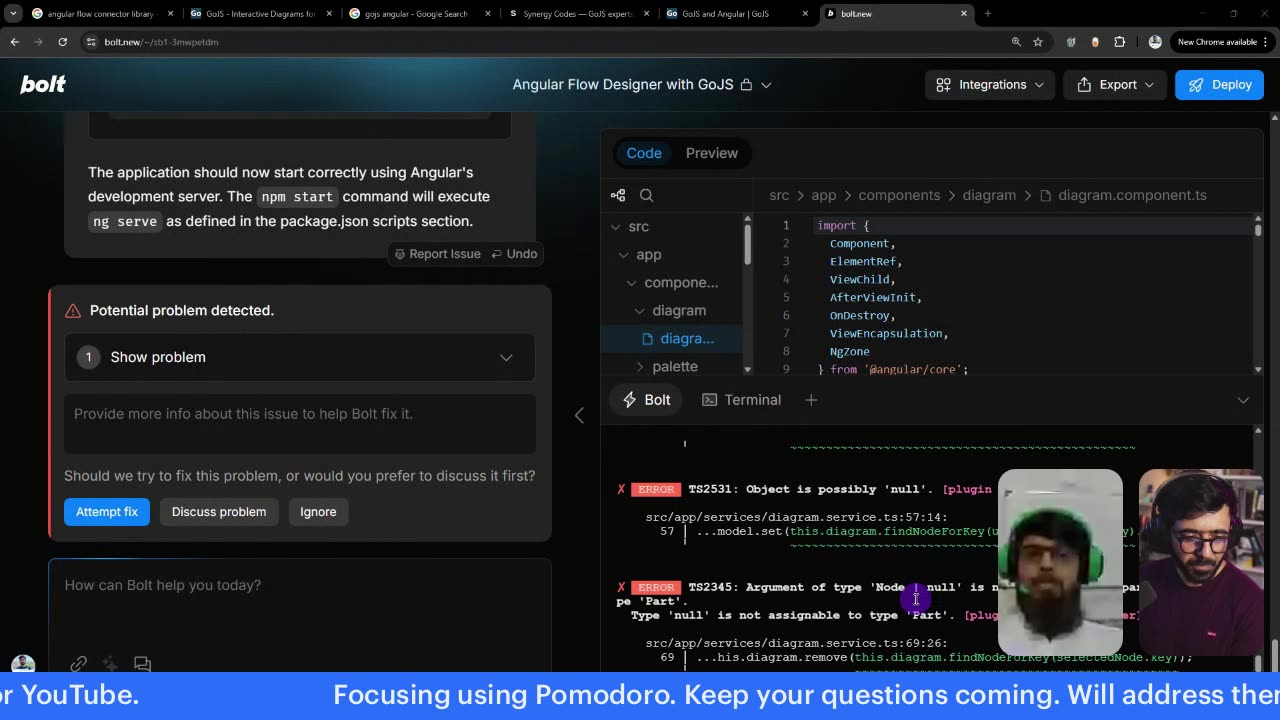Open the tab search dropdown in Chrome
Viewport: 1280px width, 720px height.
click(x=13, y=14)
